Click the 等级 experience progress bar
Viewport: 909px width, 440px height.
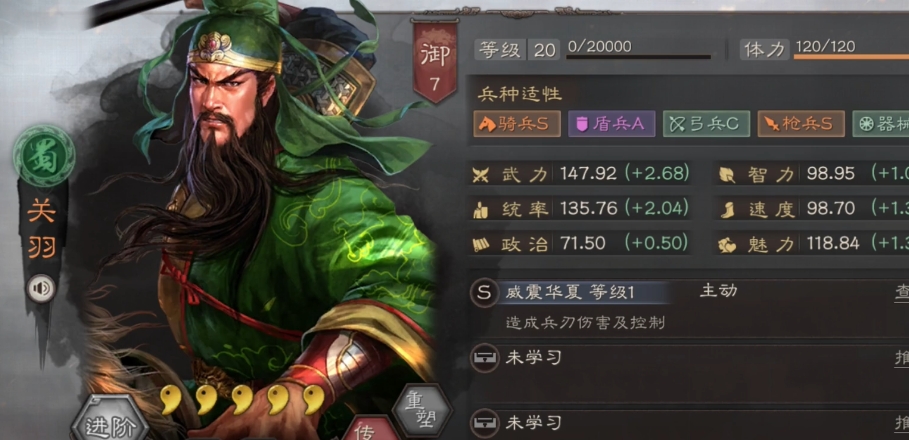[x=639, y=57]
